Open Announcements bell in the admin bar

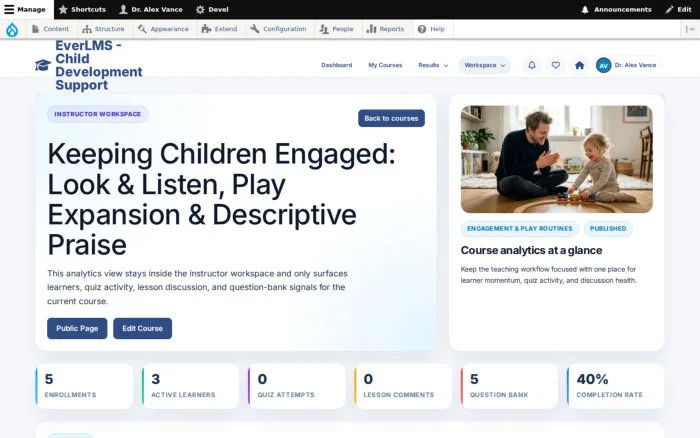pyautogui.click(x=616, y=9)
